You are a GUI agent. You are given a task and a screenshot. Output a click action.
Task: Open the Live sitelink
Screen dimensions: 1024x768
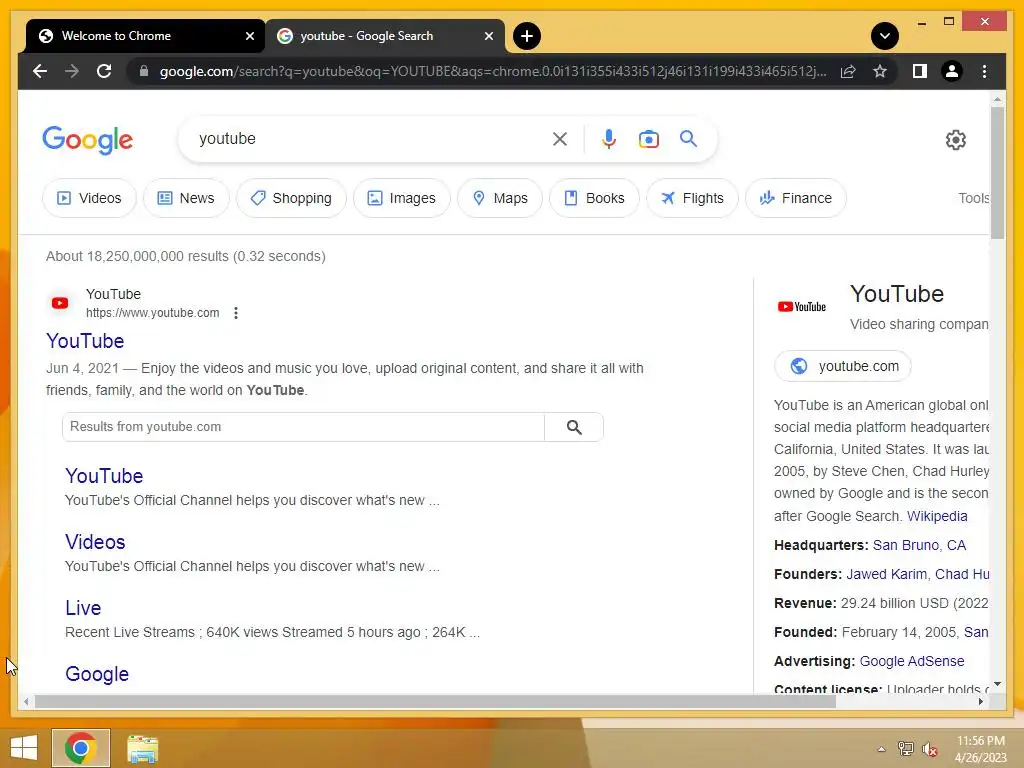83,608
